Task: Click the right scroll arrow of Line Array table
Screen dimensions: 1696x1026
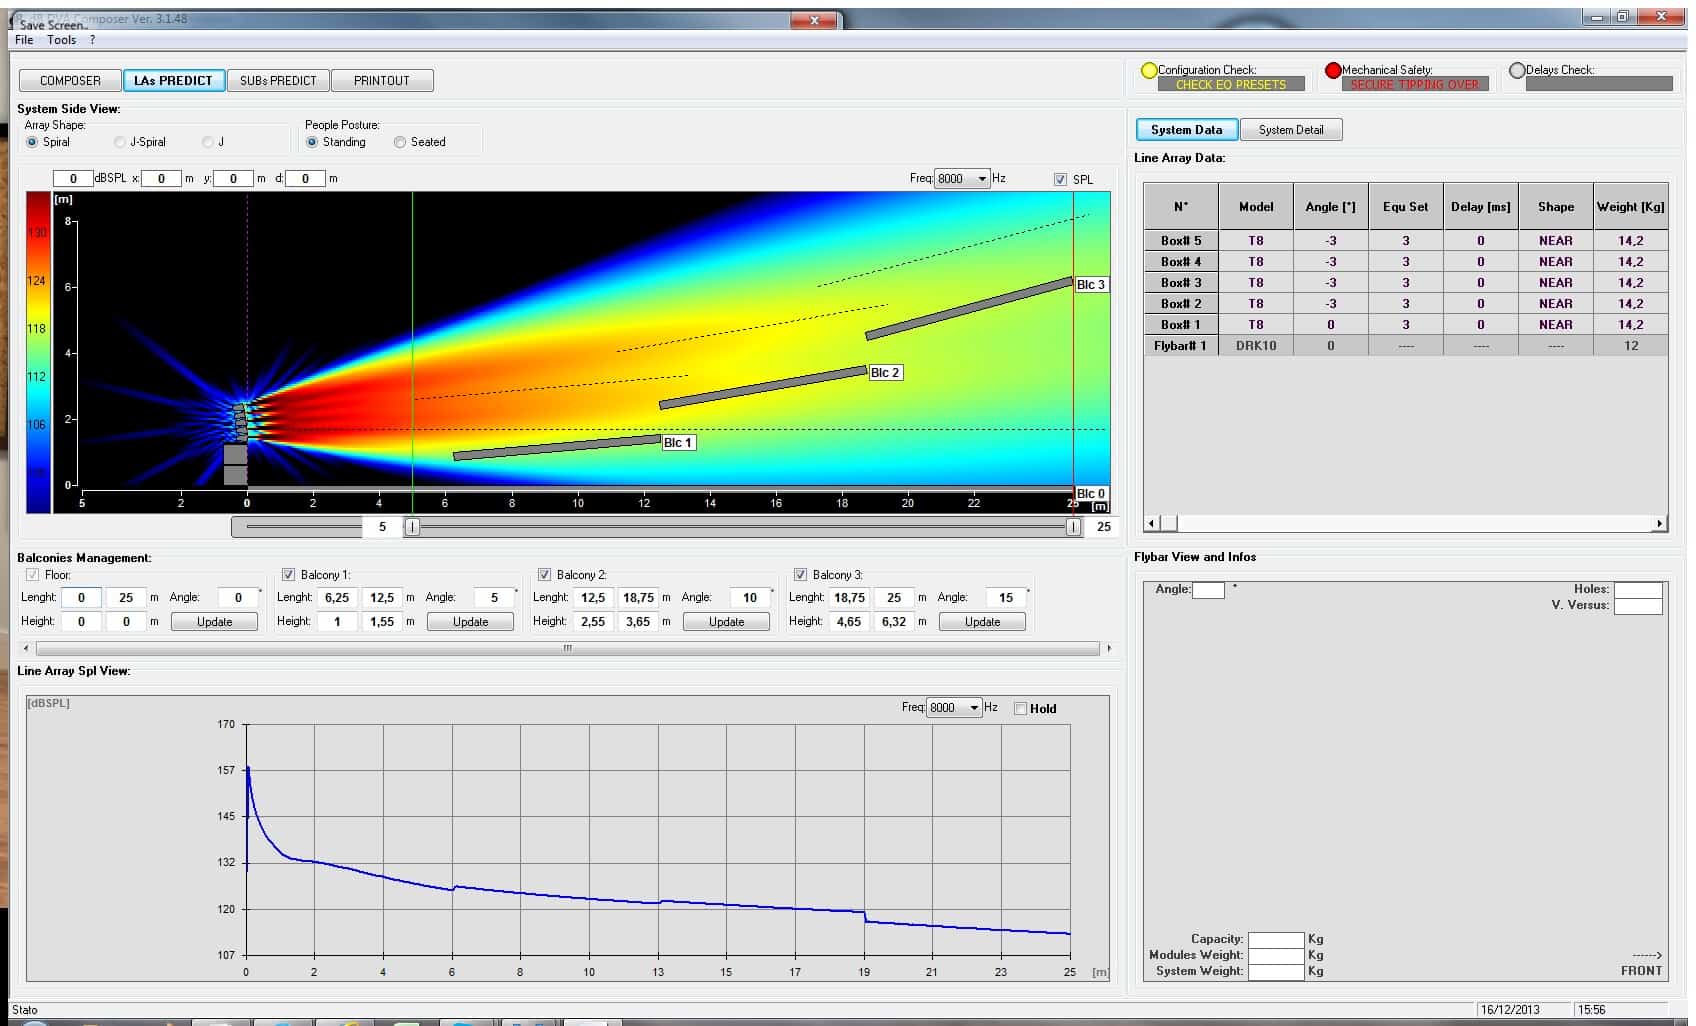Action: tap(1660, 523)
